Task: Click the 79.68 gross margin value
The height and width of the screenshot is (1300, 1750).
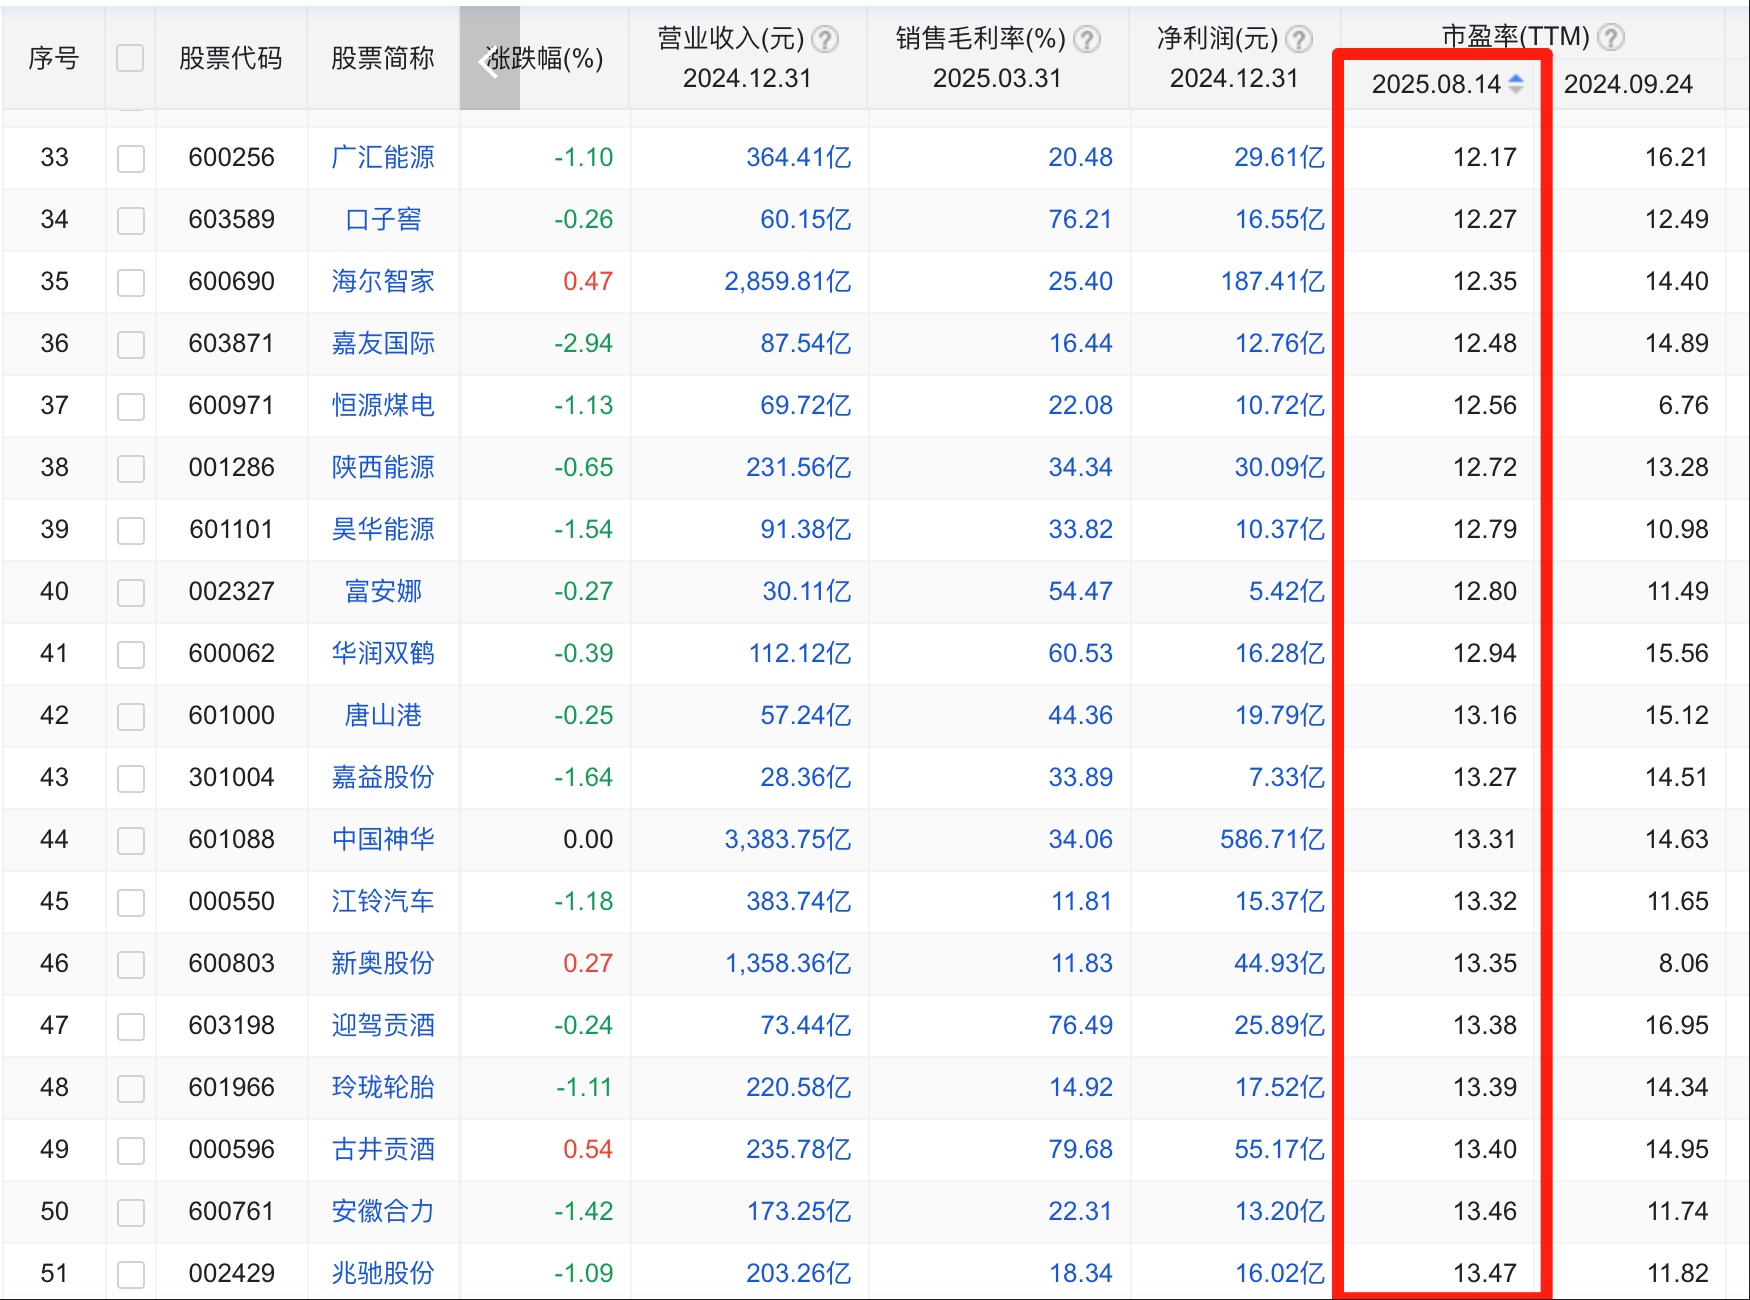Action: 1080,1149
